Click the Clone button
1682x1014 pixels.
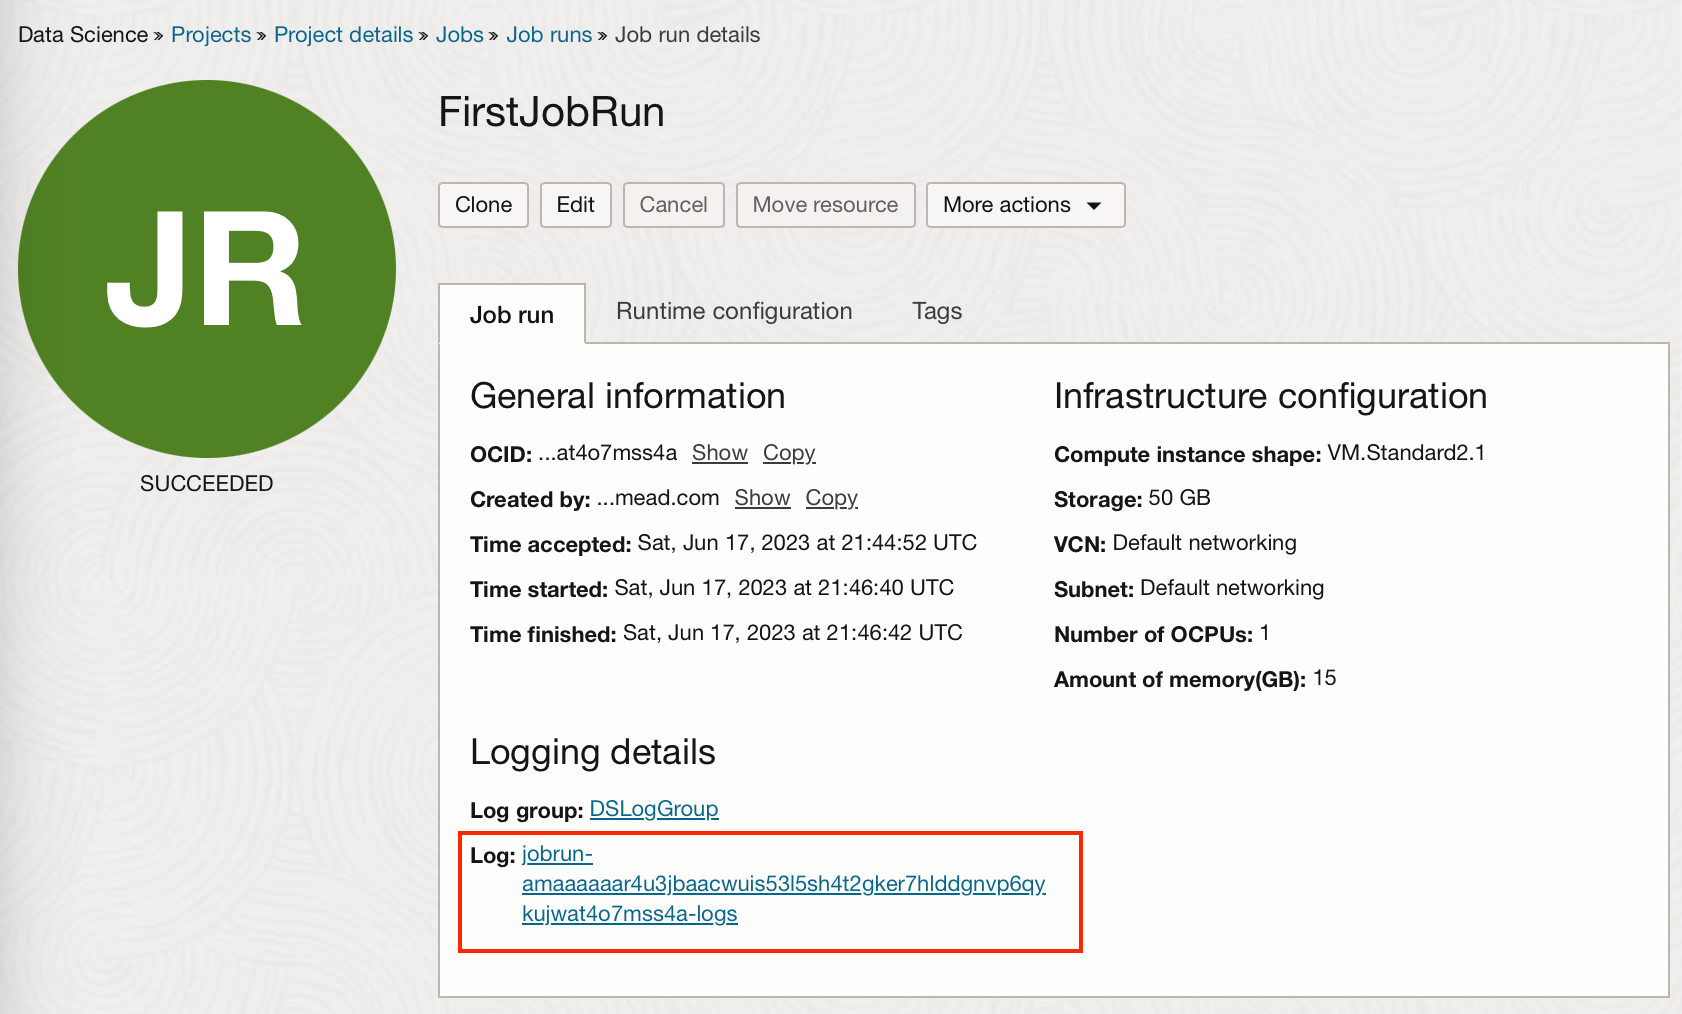pyautogui.click(x=483, y=205)
